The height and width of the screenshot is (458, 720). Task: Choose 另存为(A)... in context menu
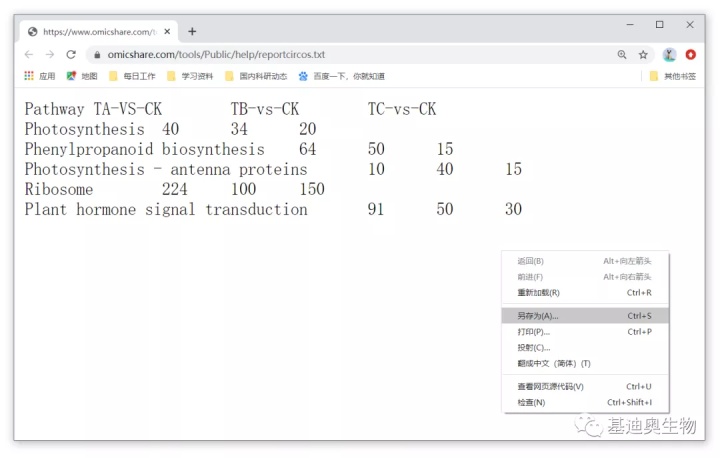click(x=585, y=316)
